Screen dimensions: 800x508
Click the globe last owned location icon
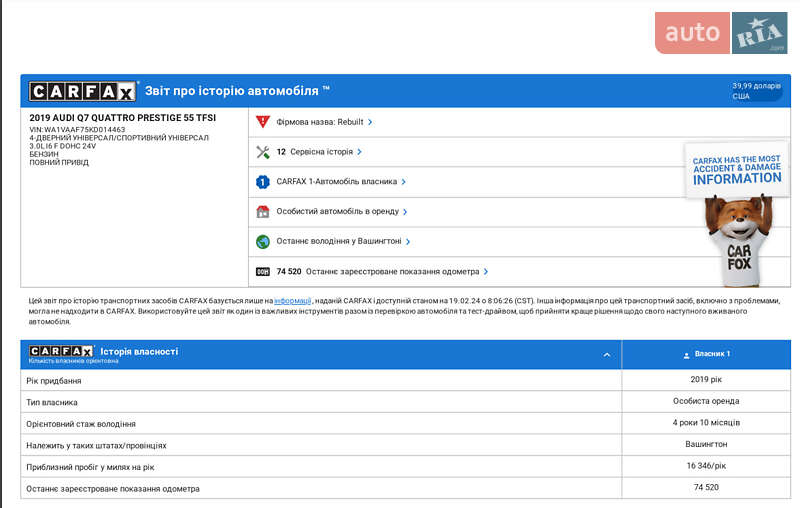(263, 241)
